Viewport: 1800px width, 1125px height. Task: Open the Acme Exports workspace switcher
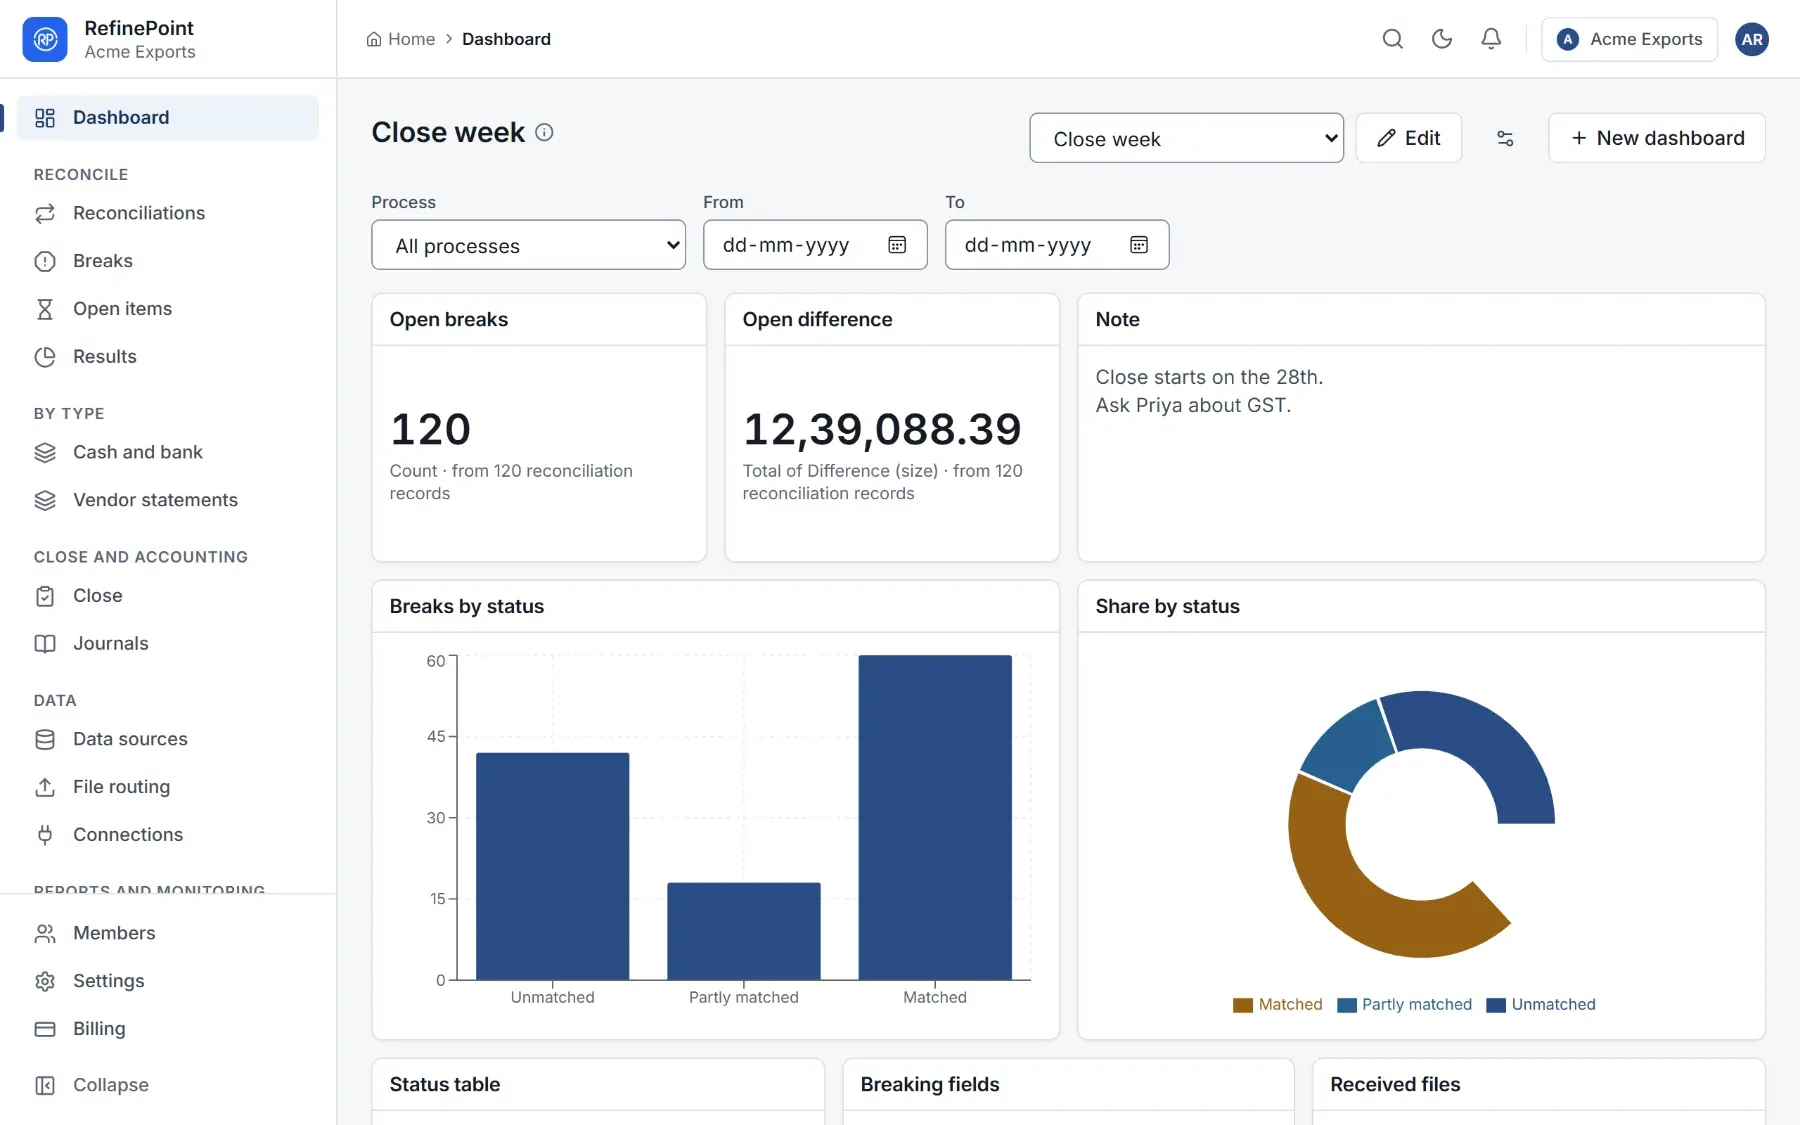1629,39
